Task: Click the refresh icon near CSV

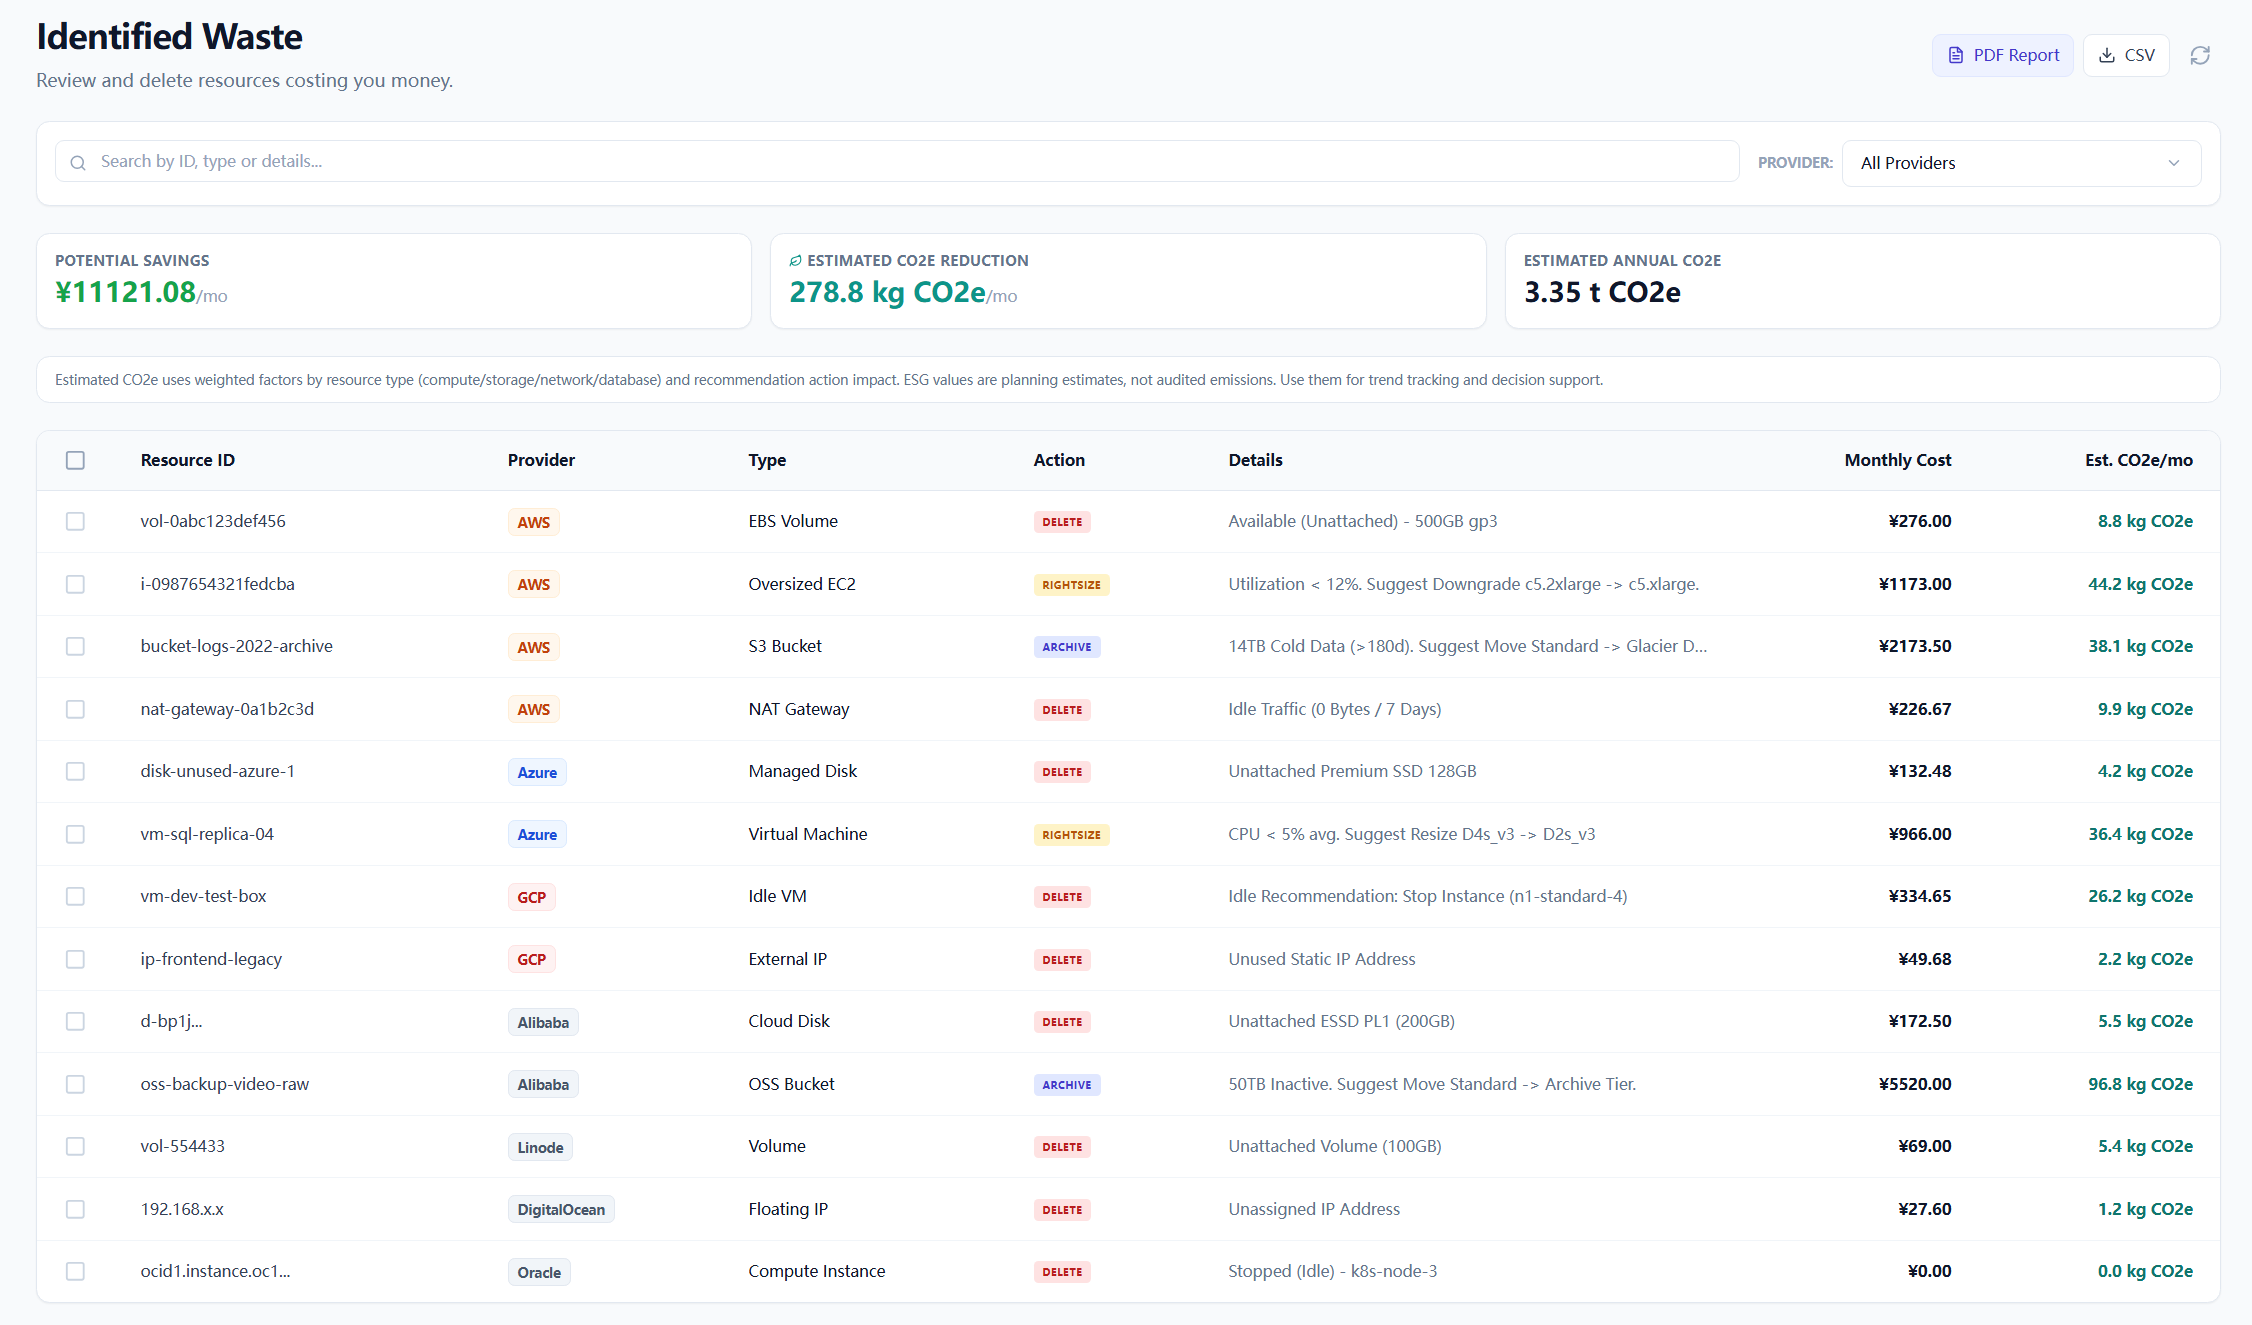Action: pyautogui.click(x=2199, y=55)
